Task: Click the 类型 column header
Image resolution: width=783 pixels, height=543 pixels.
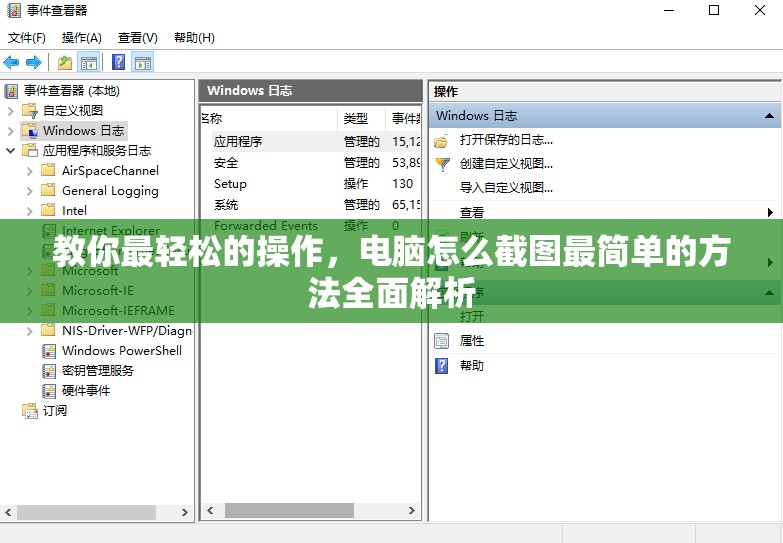Action: tap(362, 118)
